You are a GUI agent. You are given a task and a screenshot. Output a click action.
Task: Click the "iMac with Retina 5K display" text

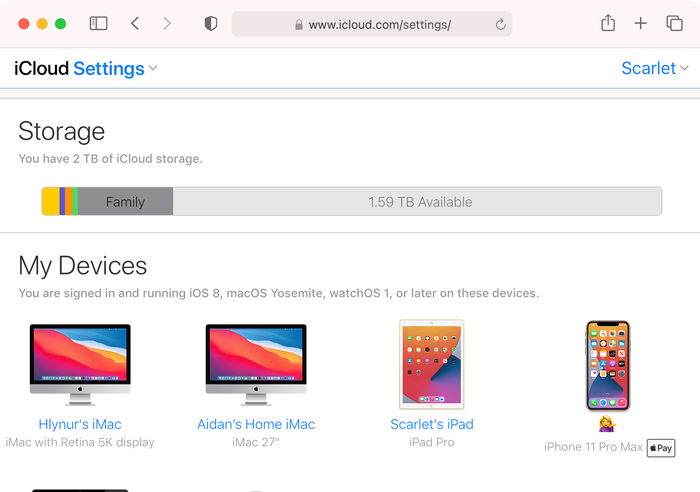coord(80,442)
